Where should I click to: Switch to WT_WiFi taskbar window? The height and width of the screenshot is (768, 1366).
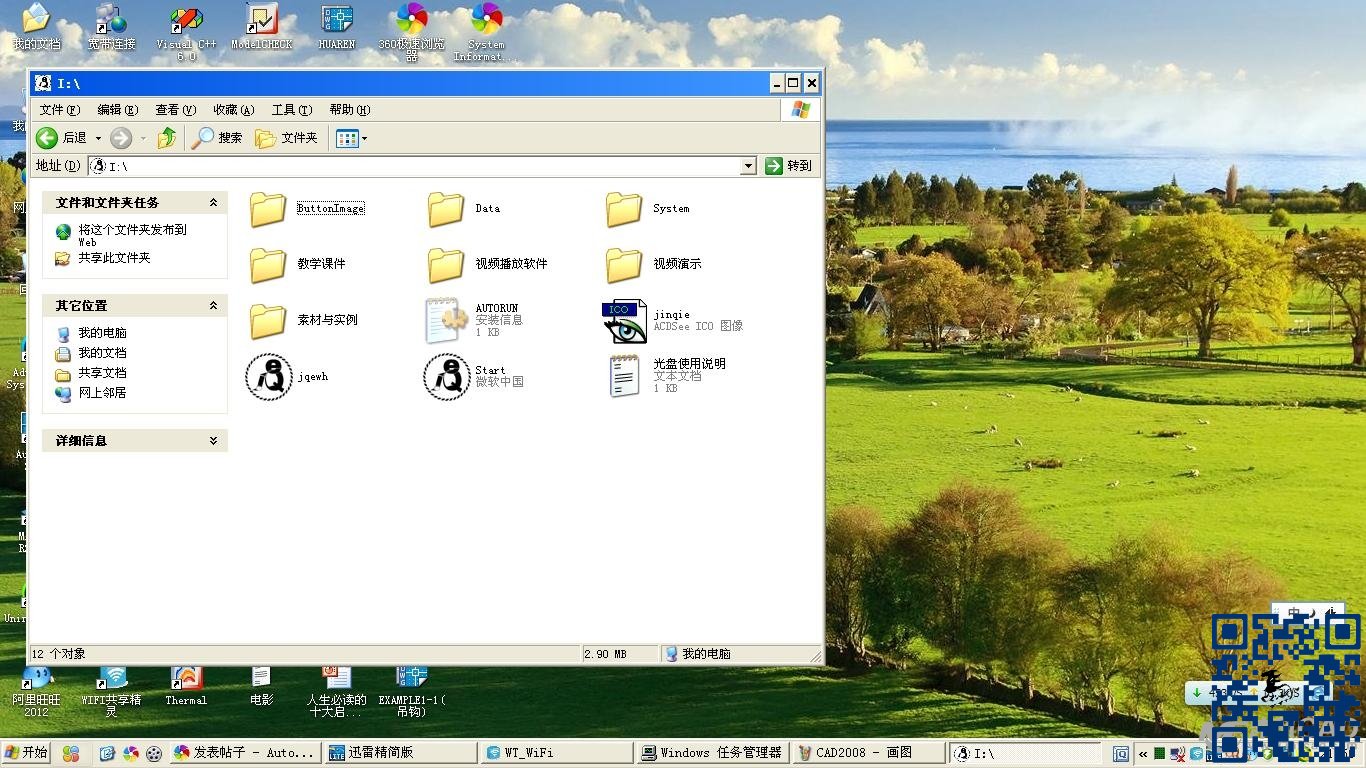pos(556,753)
